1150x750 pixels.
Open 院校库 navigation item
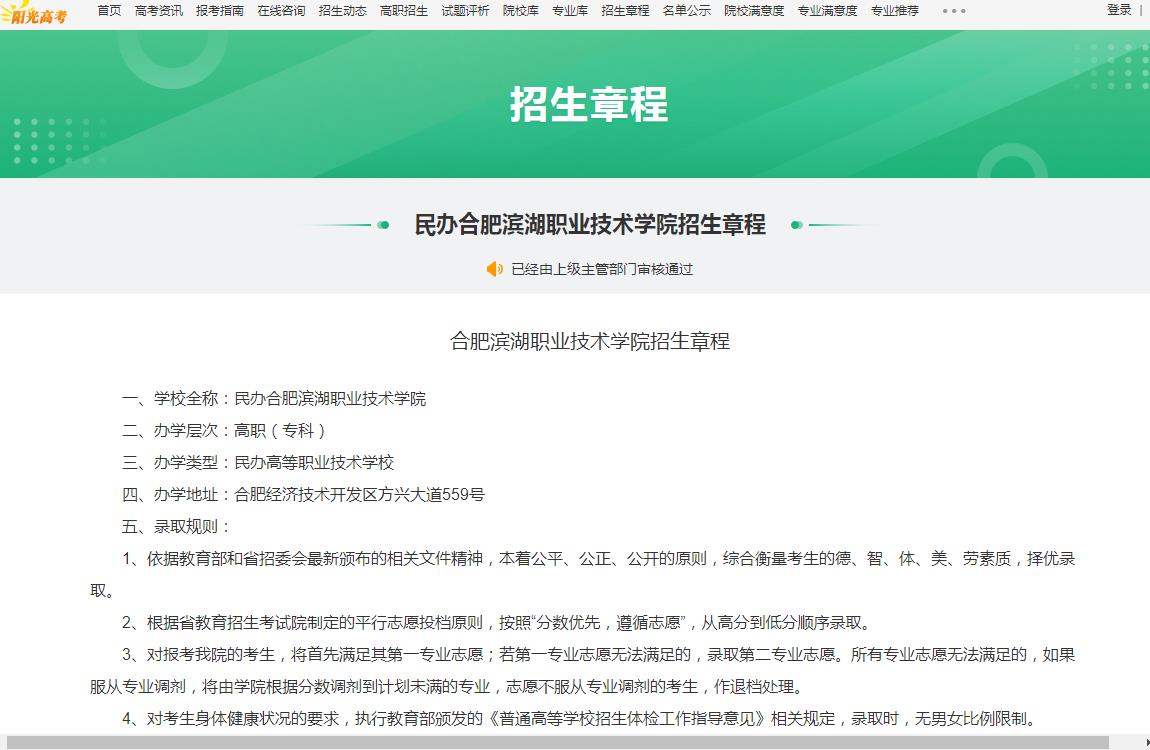[521, 10]
